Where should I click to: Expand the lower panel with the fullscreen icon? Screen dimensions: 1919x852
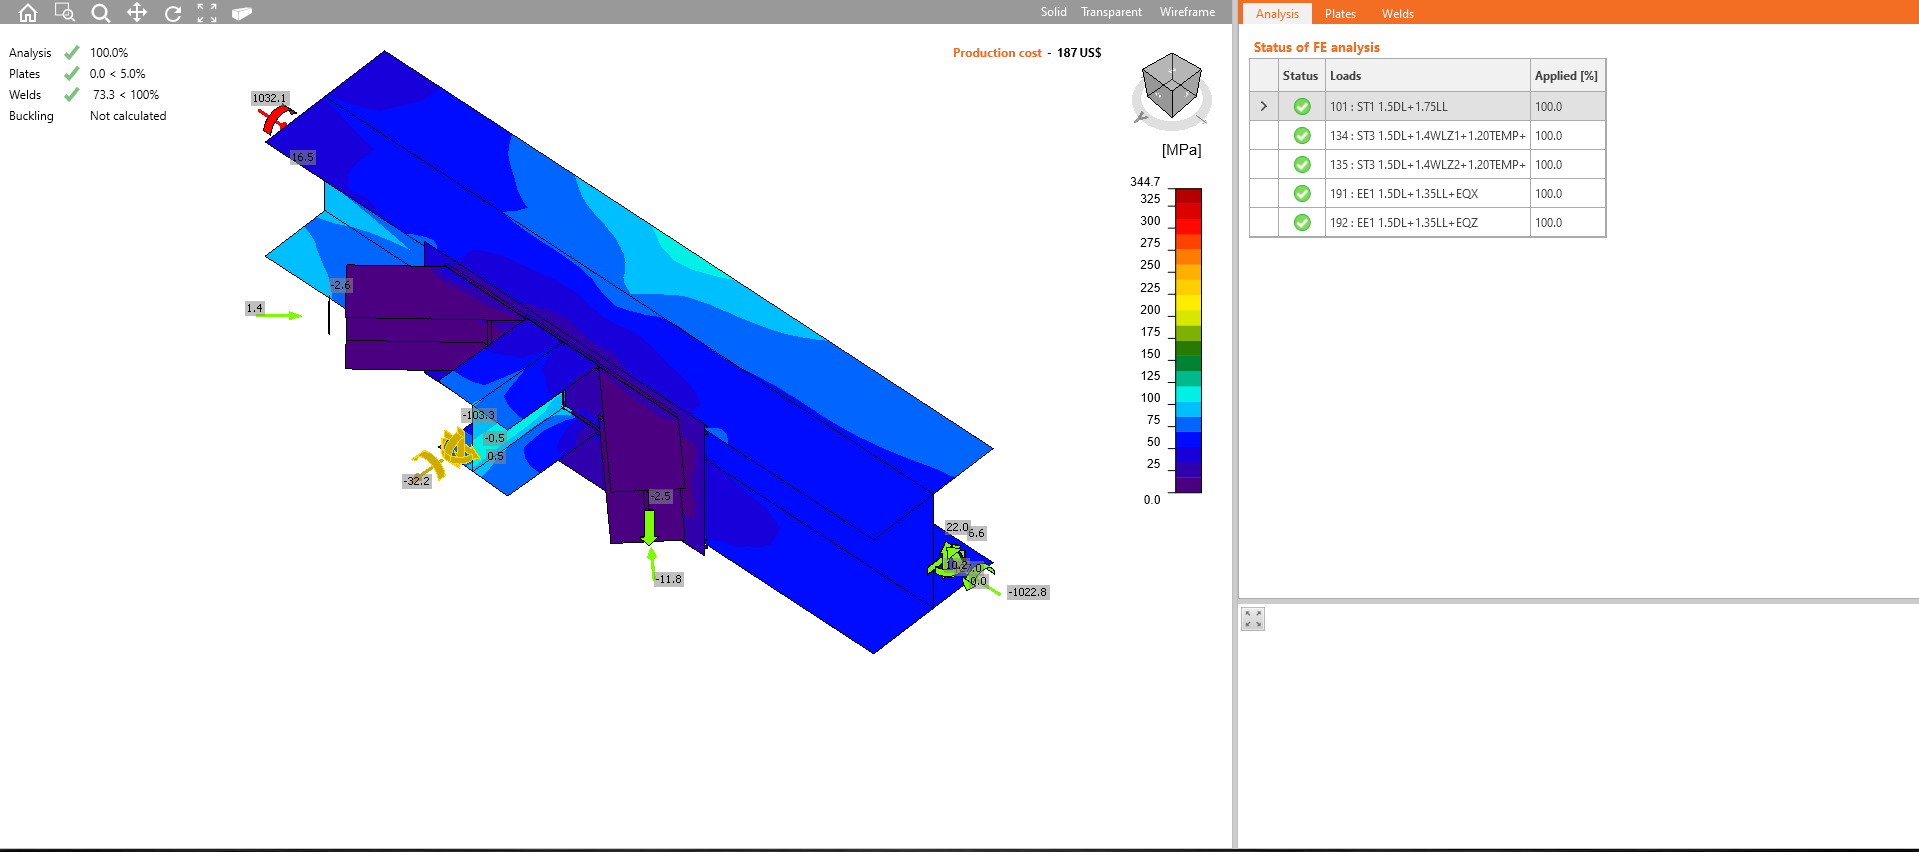coord(1253,619)
